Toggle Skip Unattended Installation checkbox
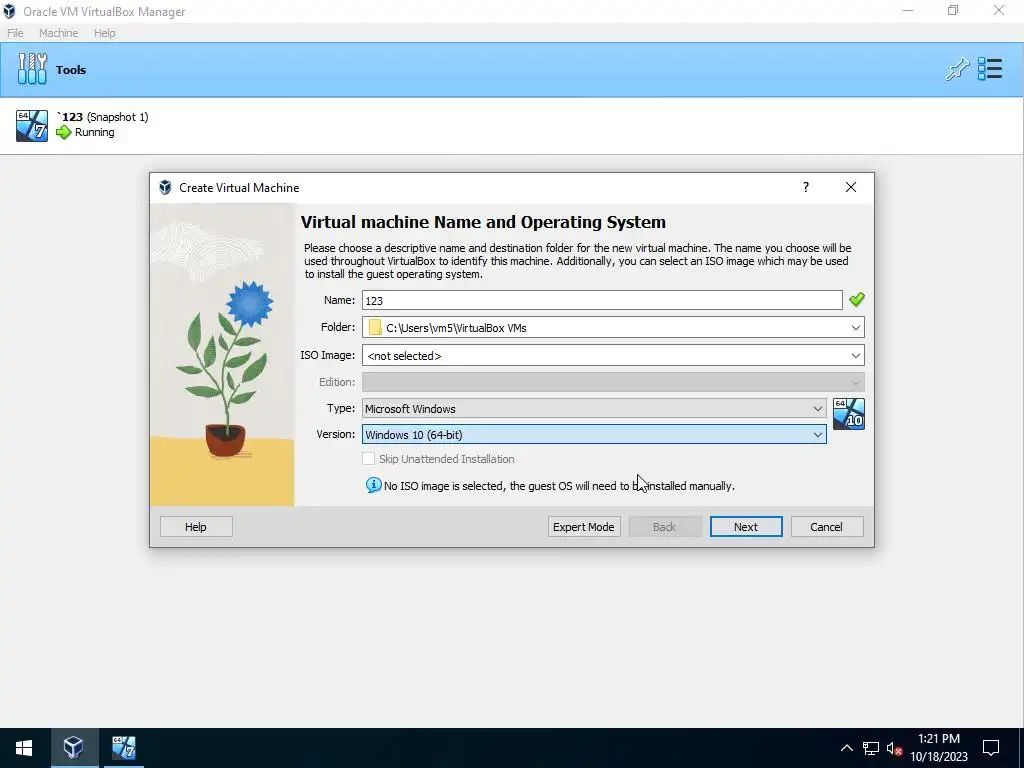The width and height of the screenshot is (1024, 768). click(369, 459)
